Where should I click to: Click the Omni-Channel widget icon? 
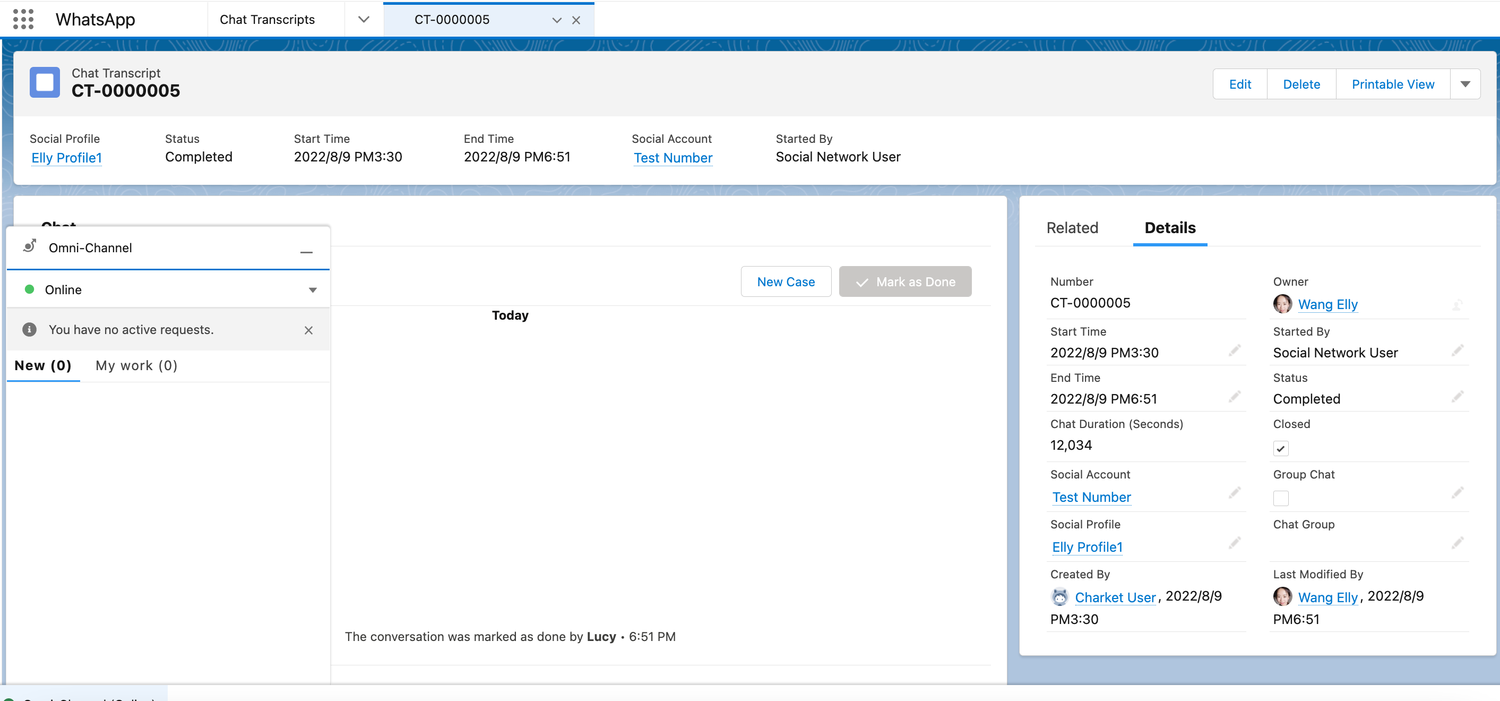[30, 246]
